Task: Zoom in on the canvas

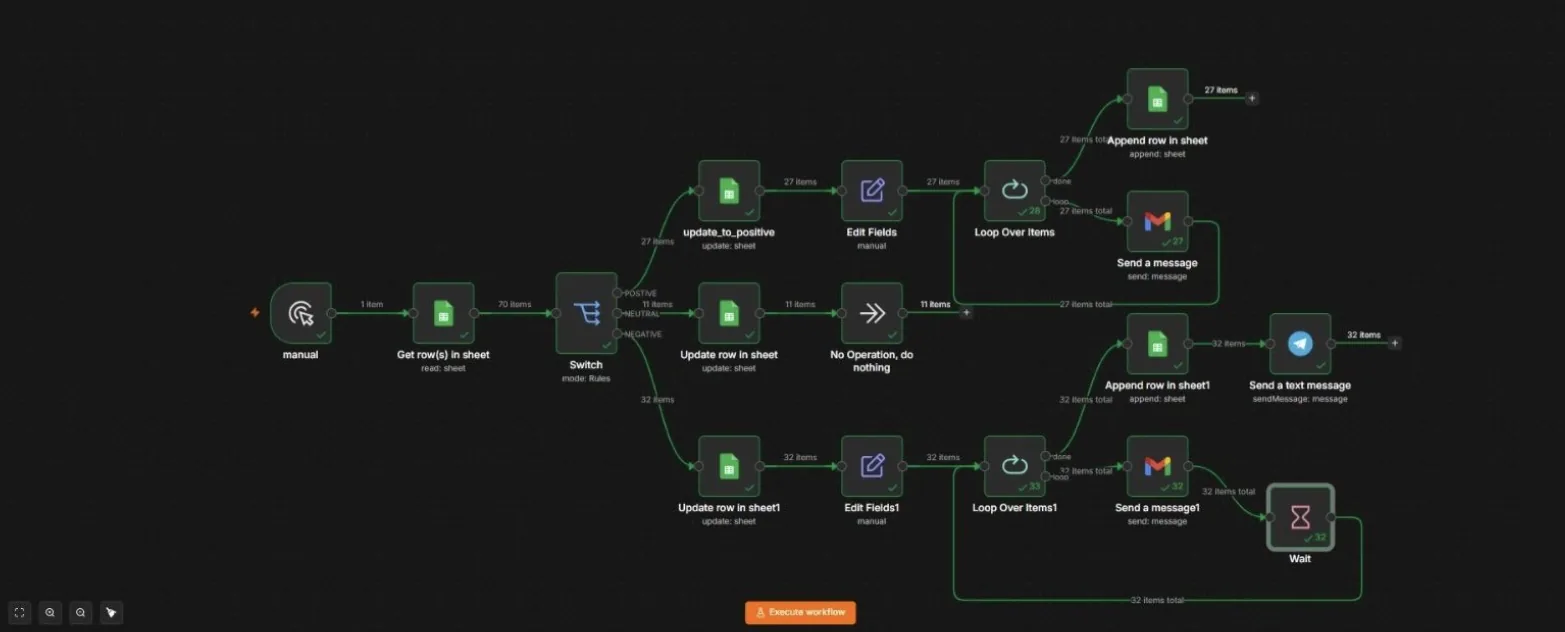Action: [x=50, y=613]
